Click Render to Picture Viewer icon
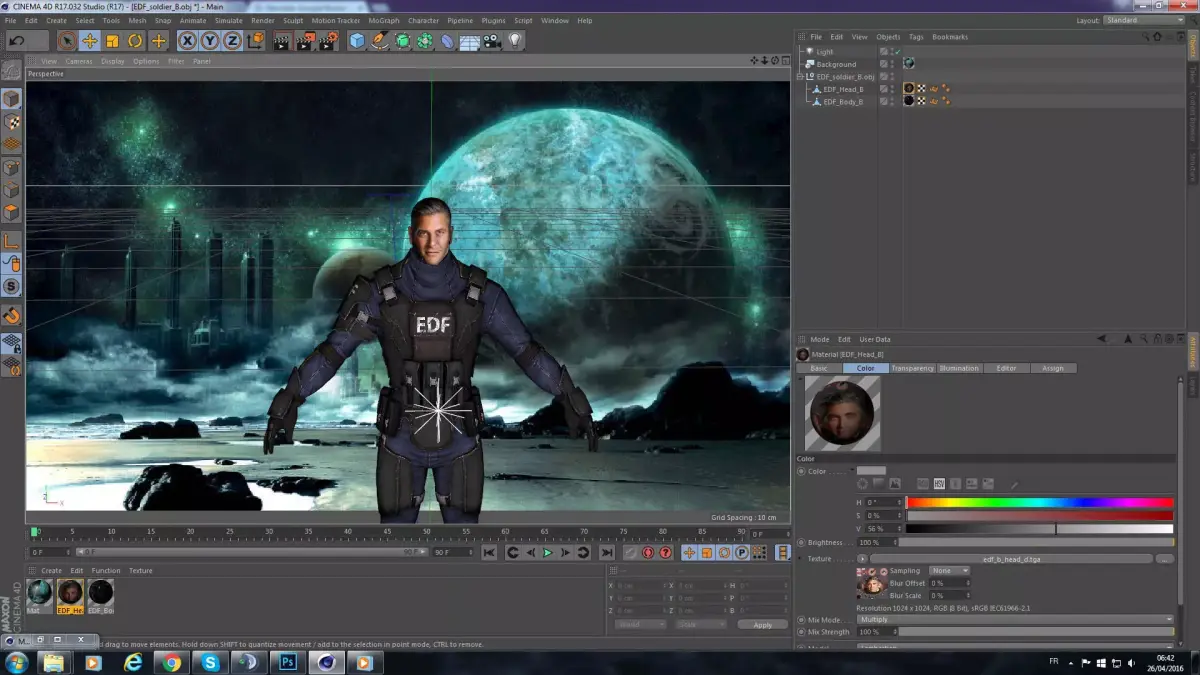 [x=305, y=41]
